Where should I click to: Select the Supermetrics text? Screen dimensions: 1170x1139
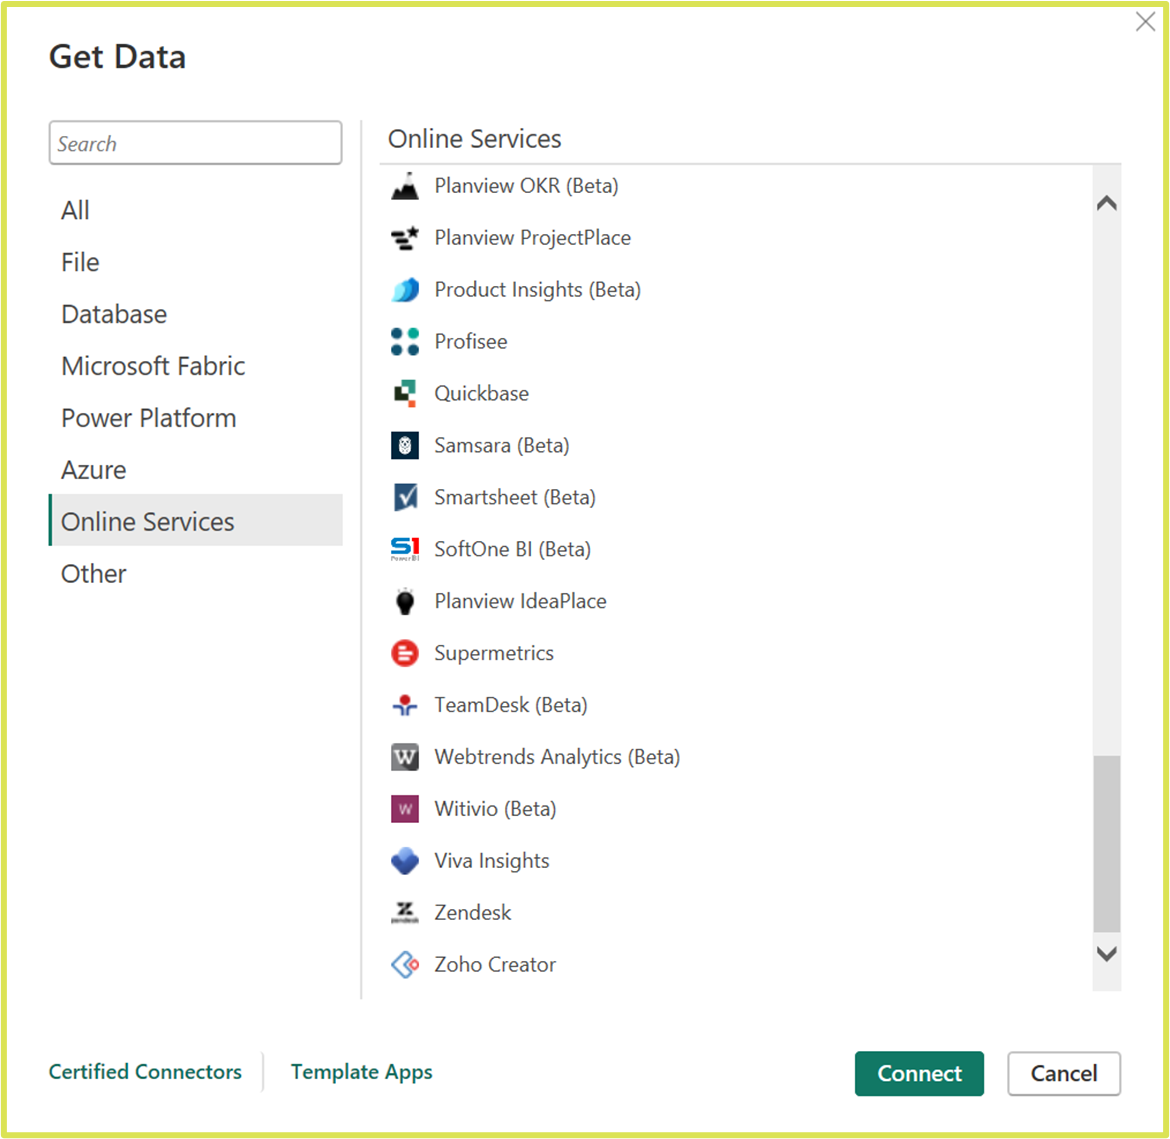[494, 653]
